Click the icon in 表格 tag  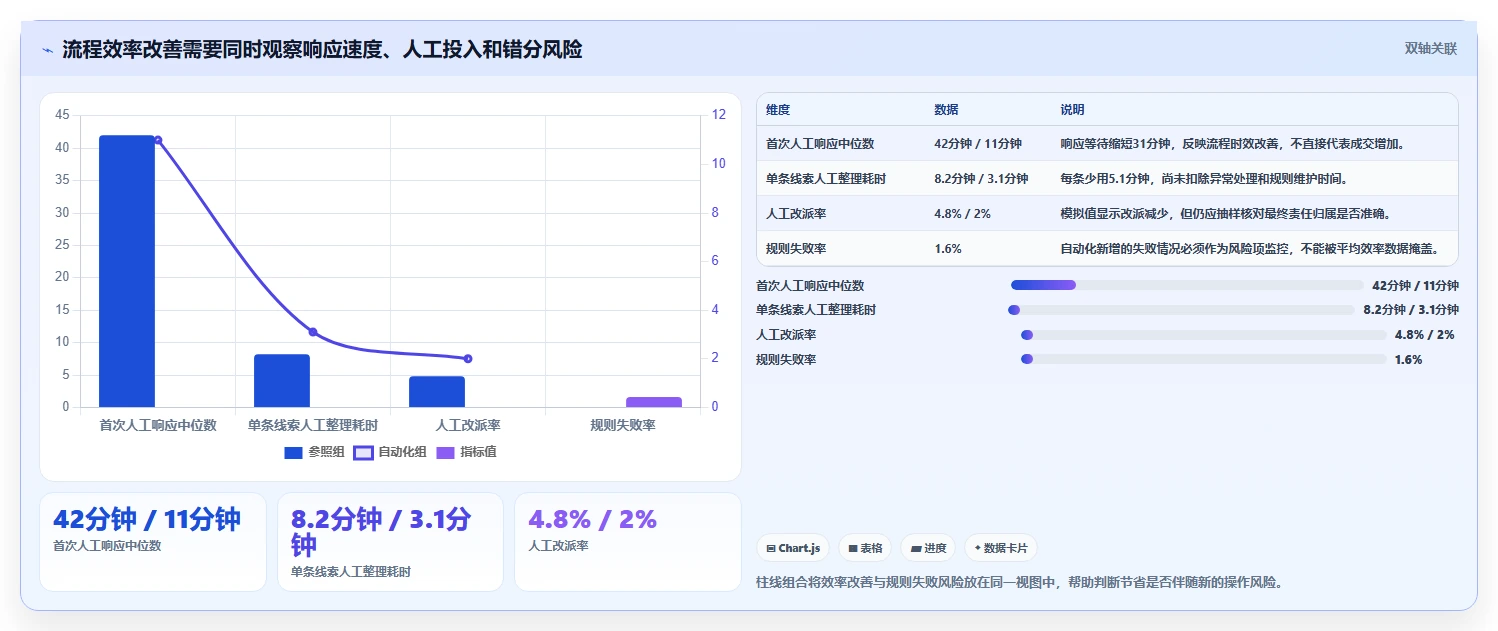[852, 548]
